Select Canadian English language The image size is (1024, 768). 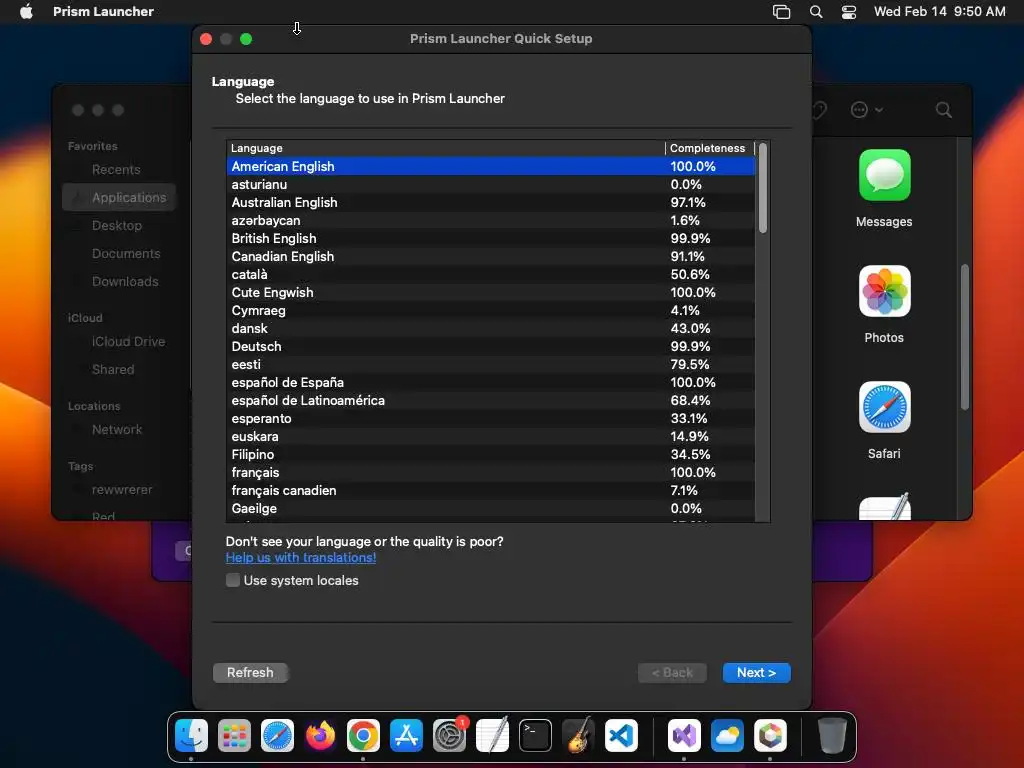click(x=491, y=257)
